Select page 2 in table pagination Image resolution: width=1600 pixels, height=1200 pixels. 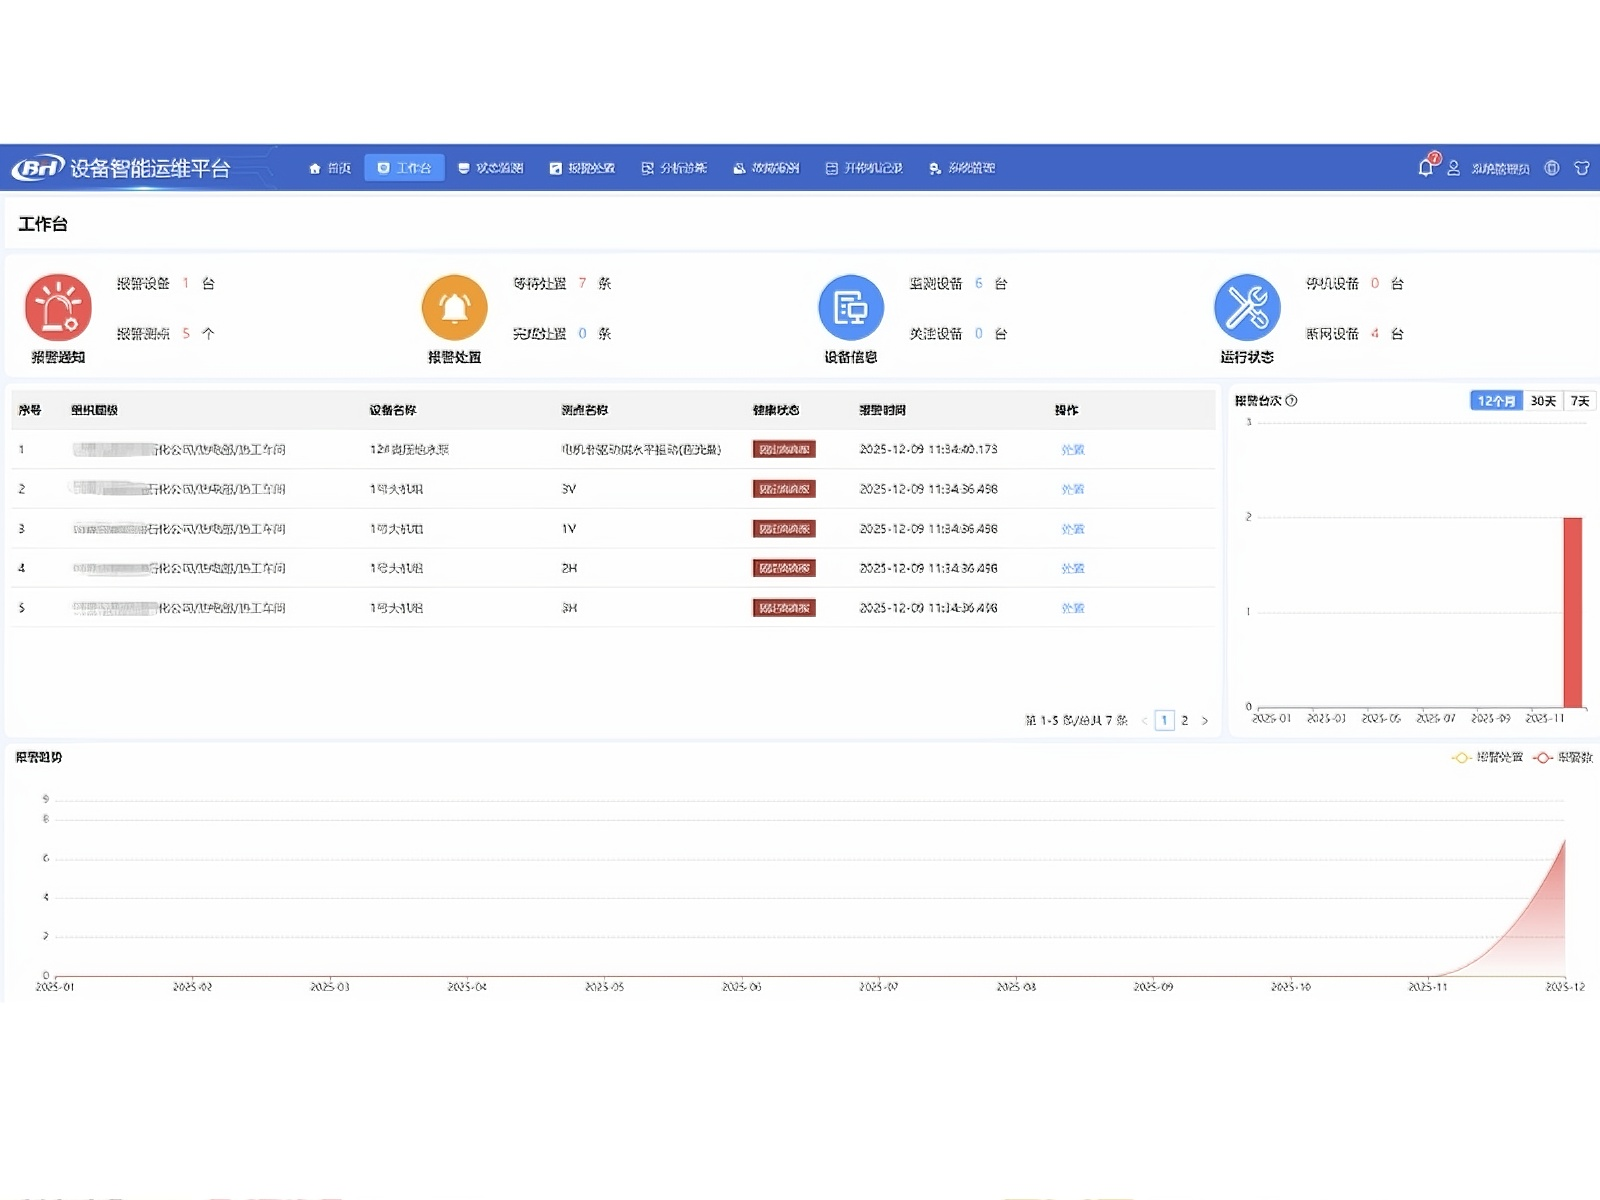pyautogui.click(x=1185, y=720)
